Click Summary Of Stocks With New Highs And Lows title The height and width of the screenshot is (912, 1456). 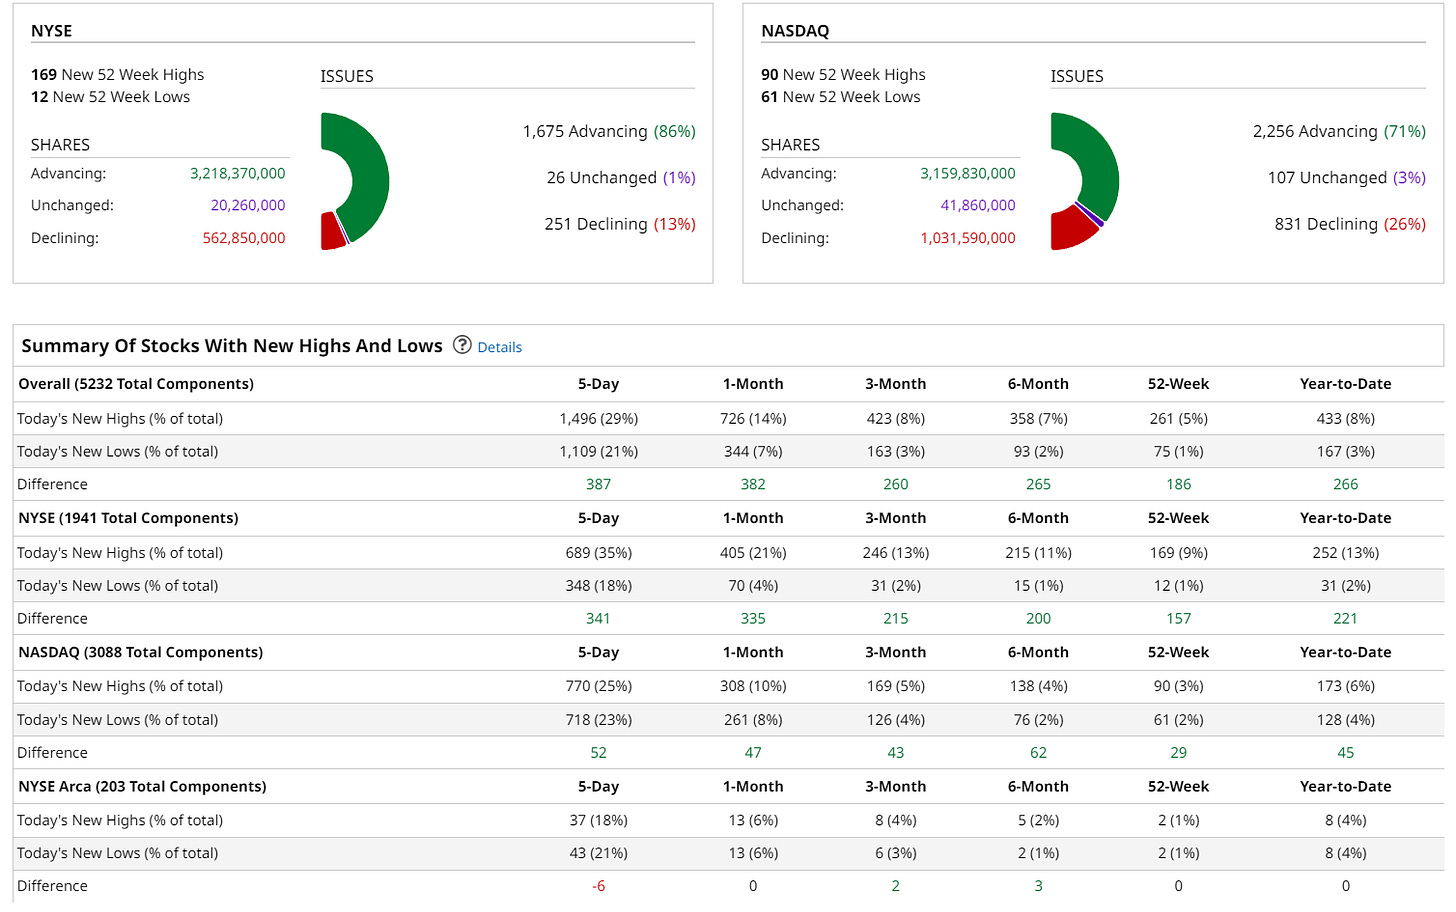[x=232, y=346]
